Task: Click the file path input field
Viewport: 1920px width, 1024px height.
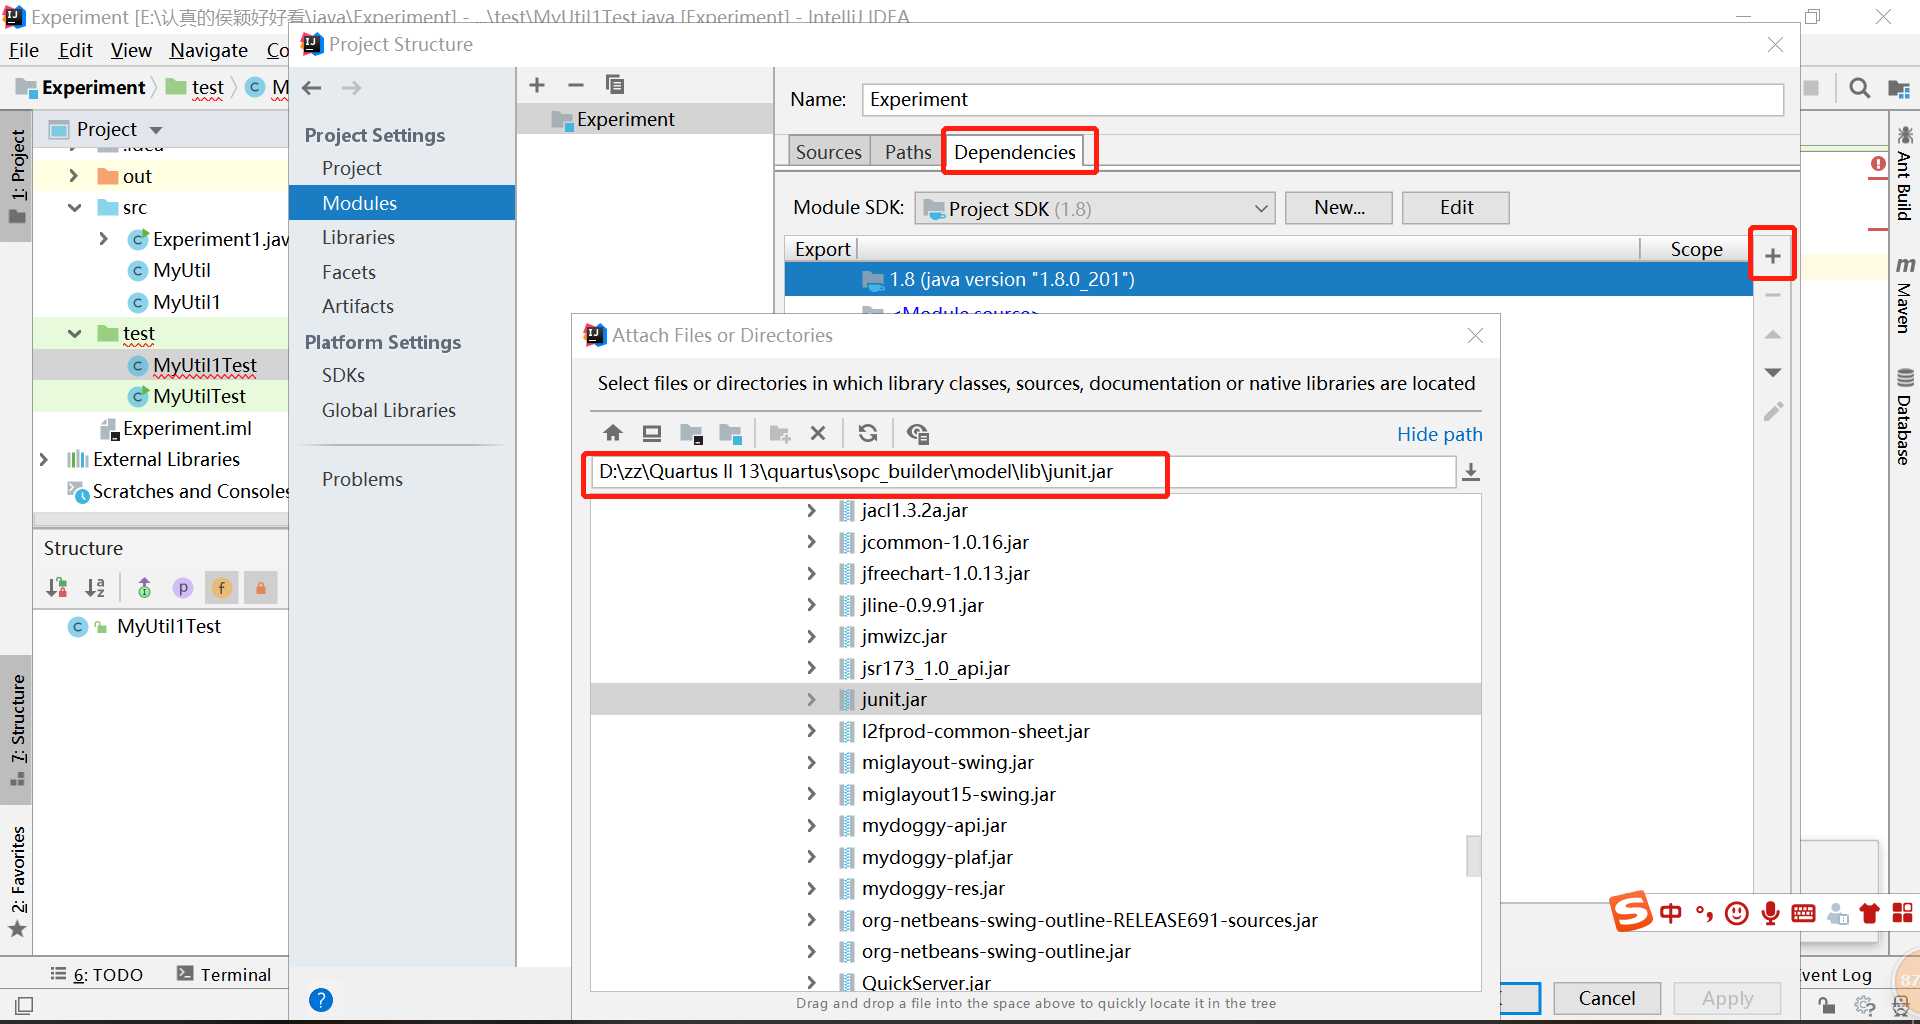Action: pos(1022,472)
